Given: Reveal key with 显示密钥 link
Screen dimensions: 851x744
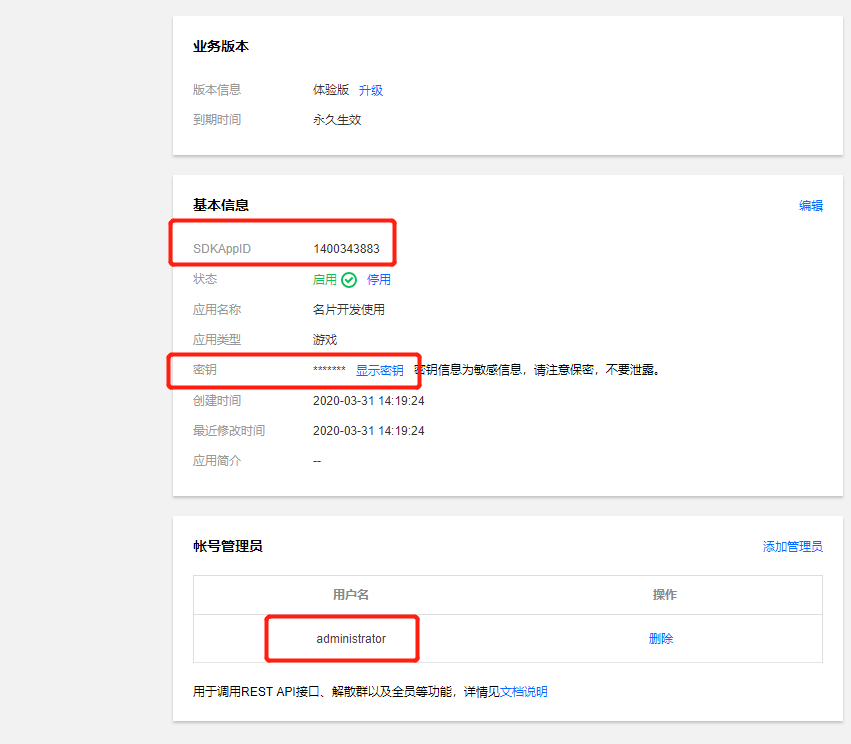Looking at the screenshot, I should click(x=379, y=370).
